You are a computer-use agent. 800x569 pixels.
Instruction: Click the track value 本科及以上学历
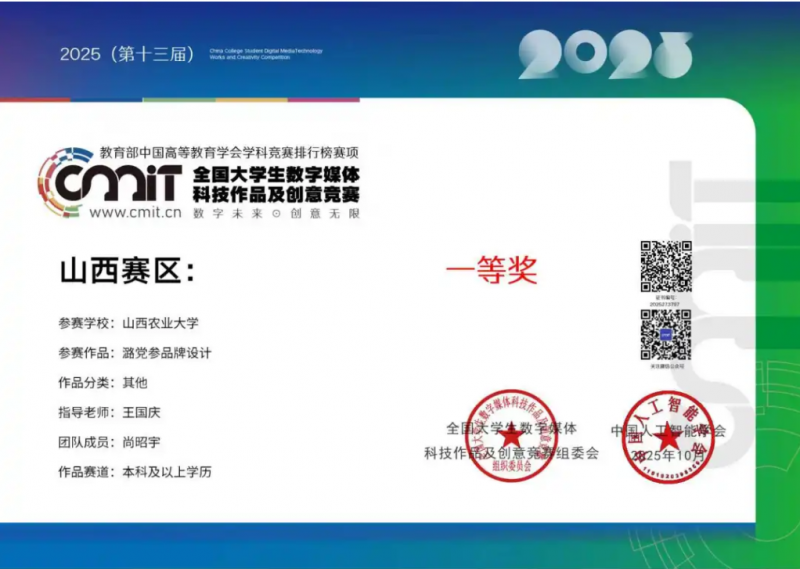(x=166, y=472)
